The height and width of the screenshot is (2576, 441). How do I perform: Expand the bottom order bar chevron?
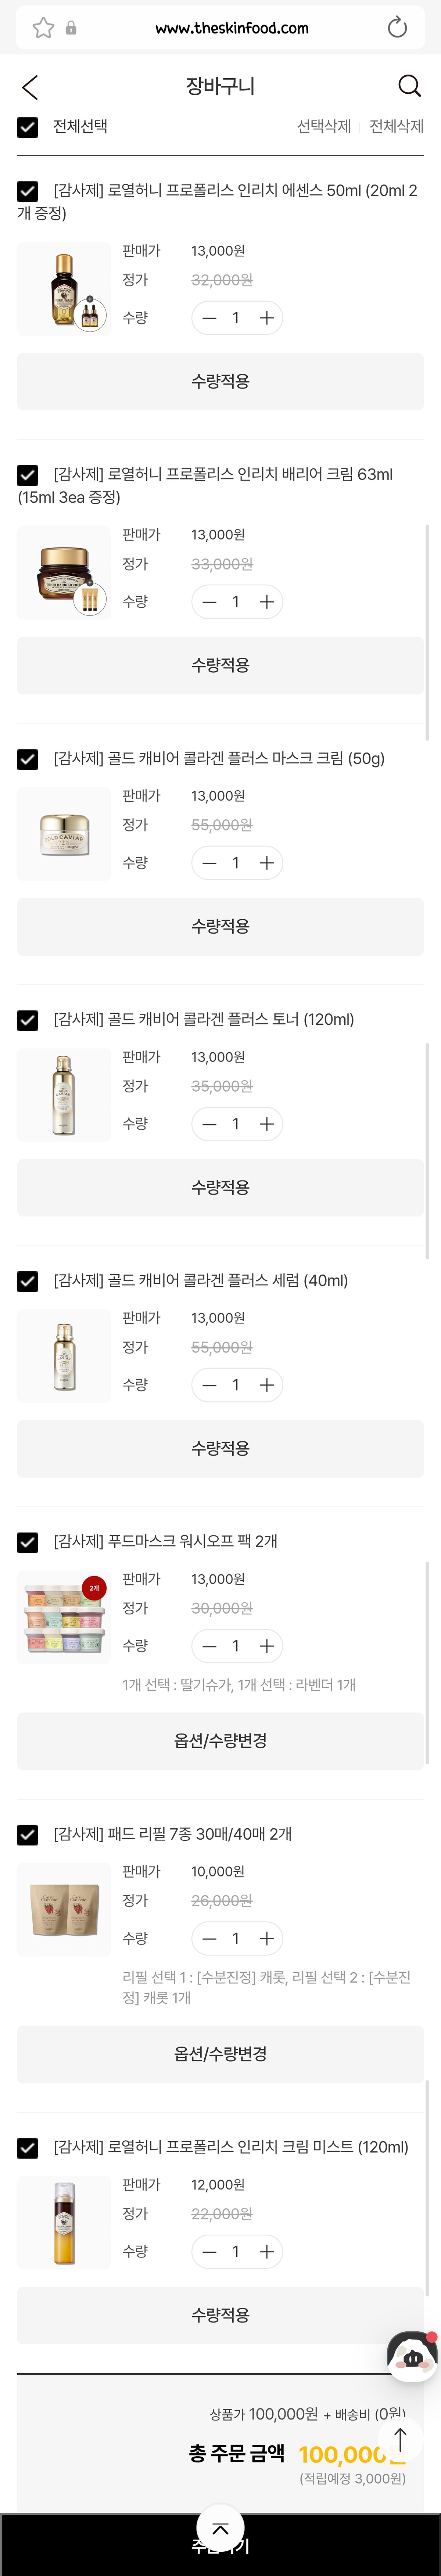[220, 2528]
